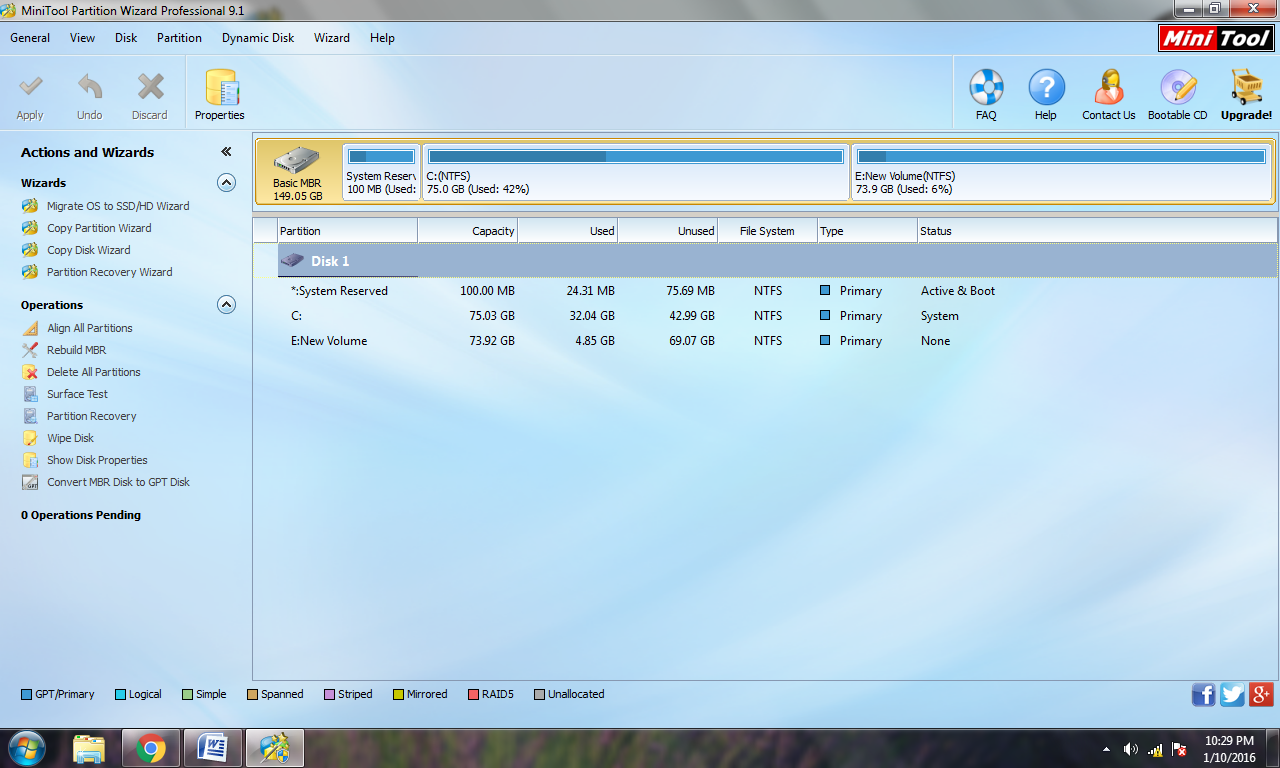Select the E: New Volume partition block
Viewport: 1280px width, 768px height.
1061,172
